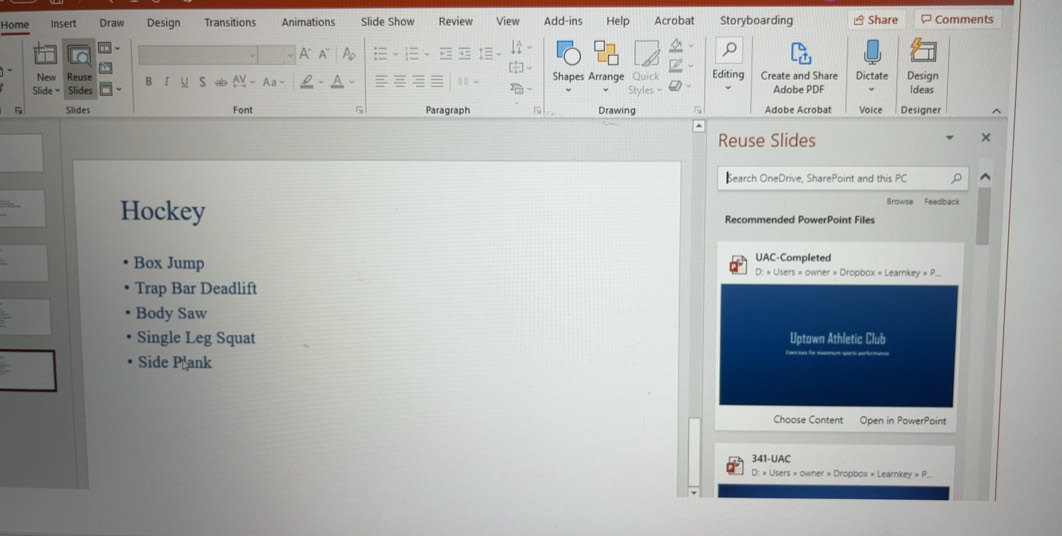Open Reuse Slides pane options arrow

[x=950, y=138]
